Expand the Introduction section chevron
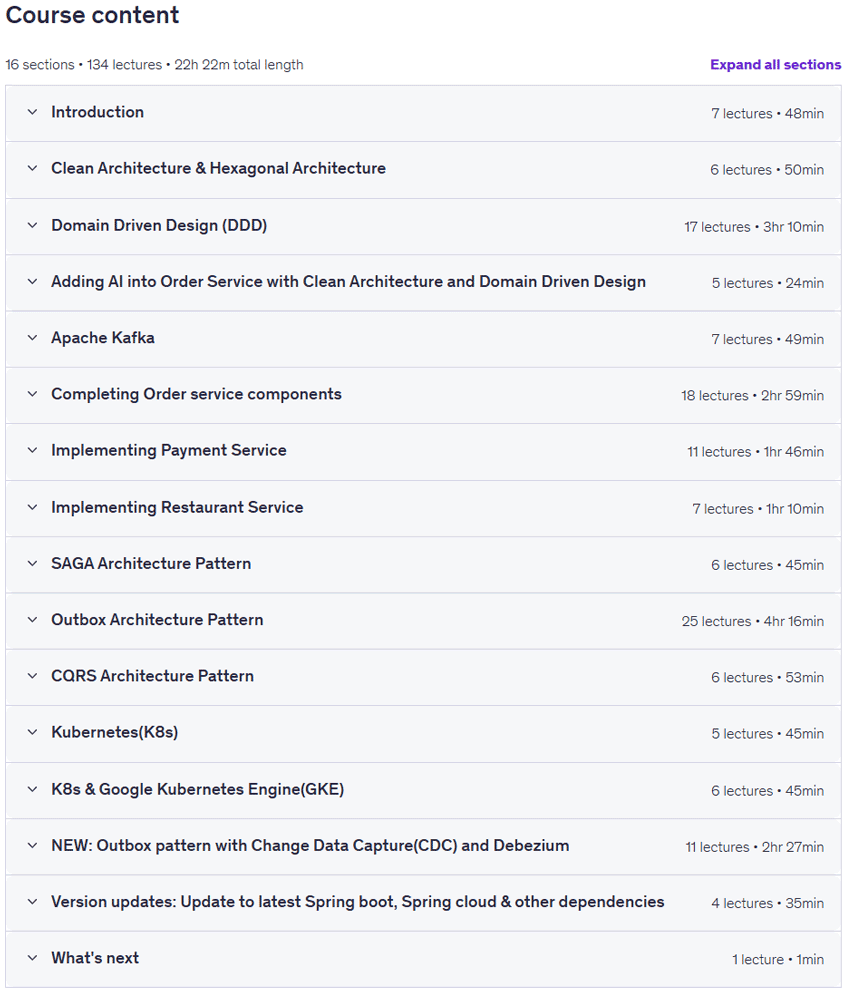Viewport: 844px width, 991px height. (x=32, y=112)
